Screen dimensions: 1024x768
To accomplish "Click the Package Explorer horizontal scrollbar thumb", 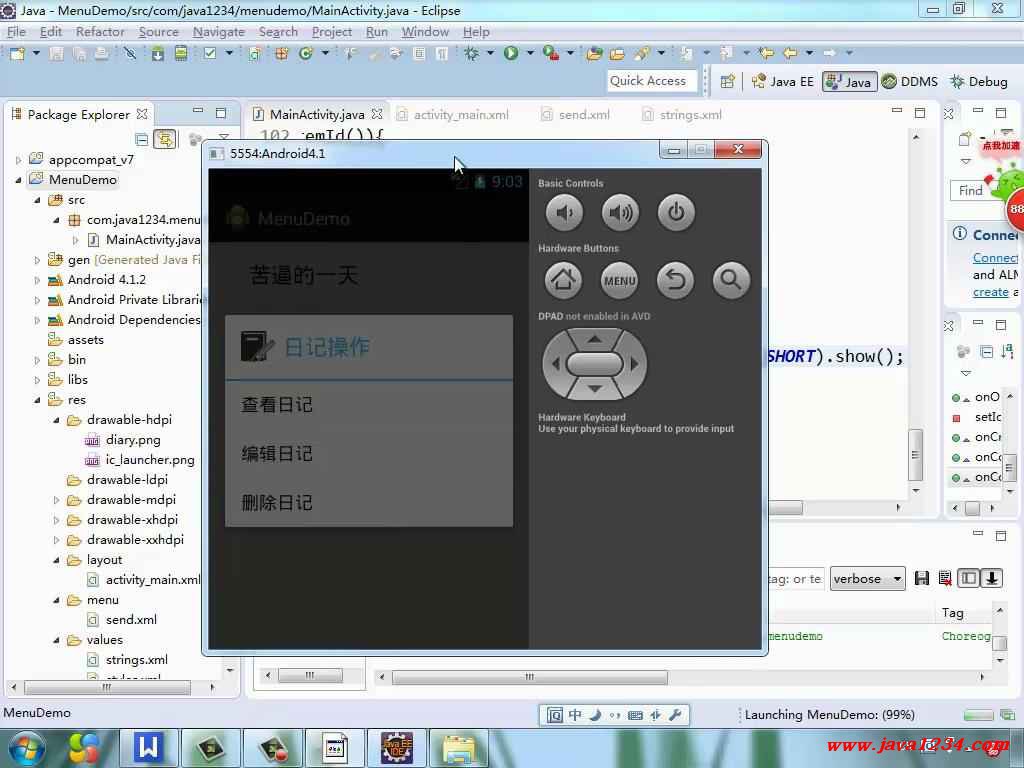I will 108,688.
